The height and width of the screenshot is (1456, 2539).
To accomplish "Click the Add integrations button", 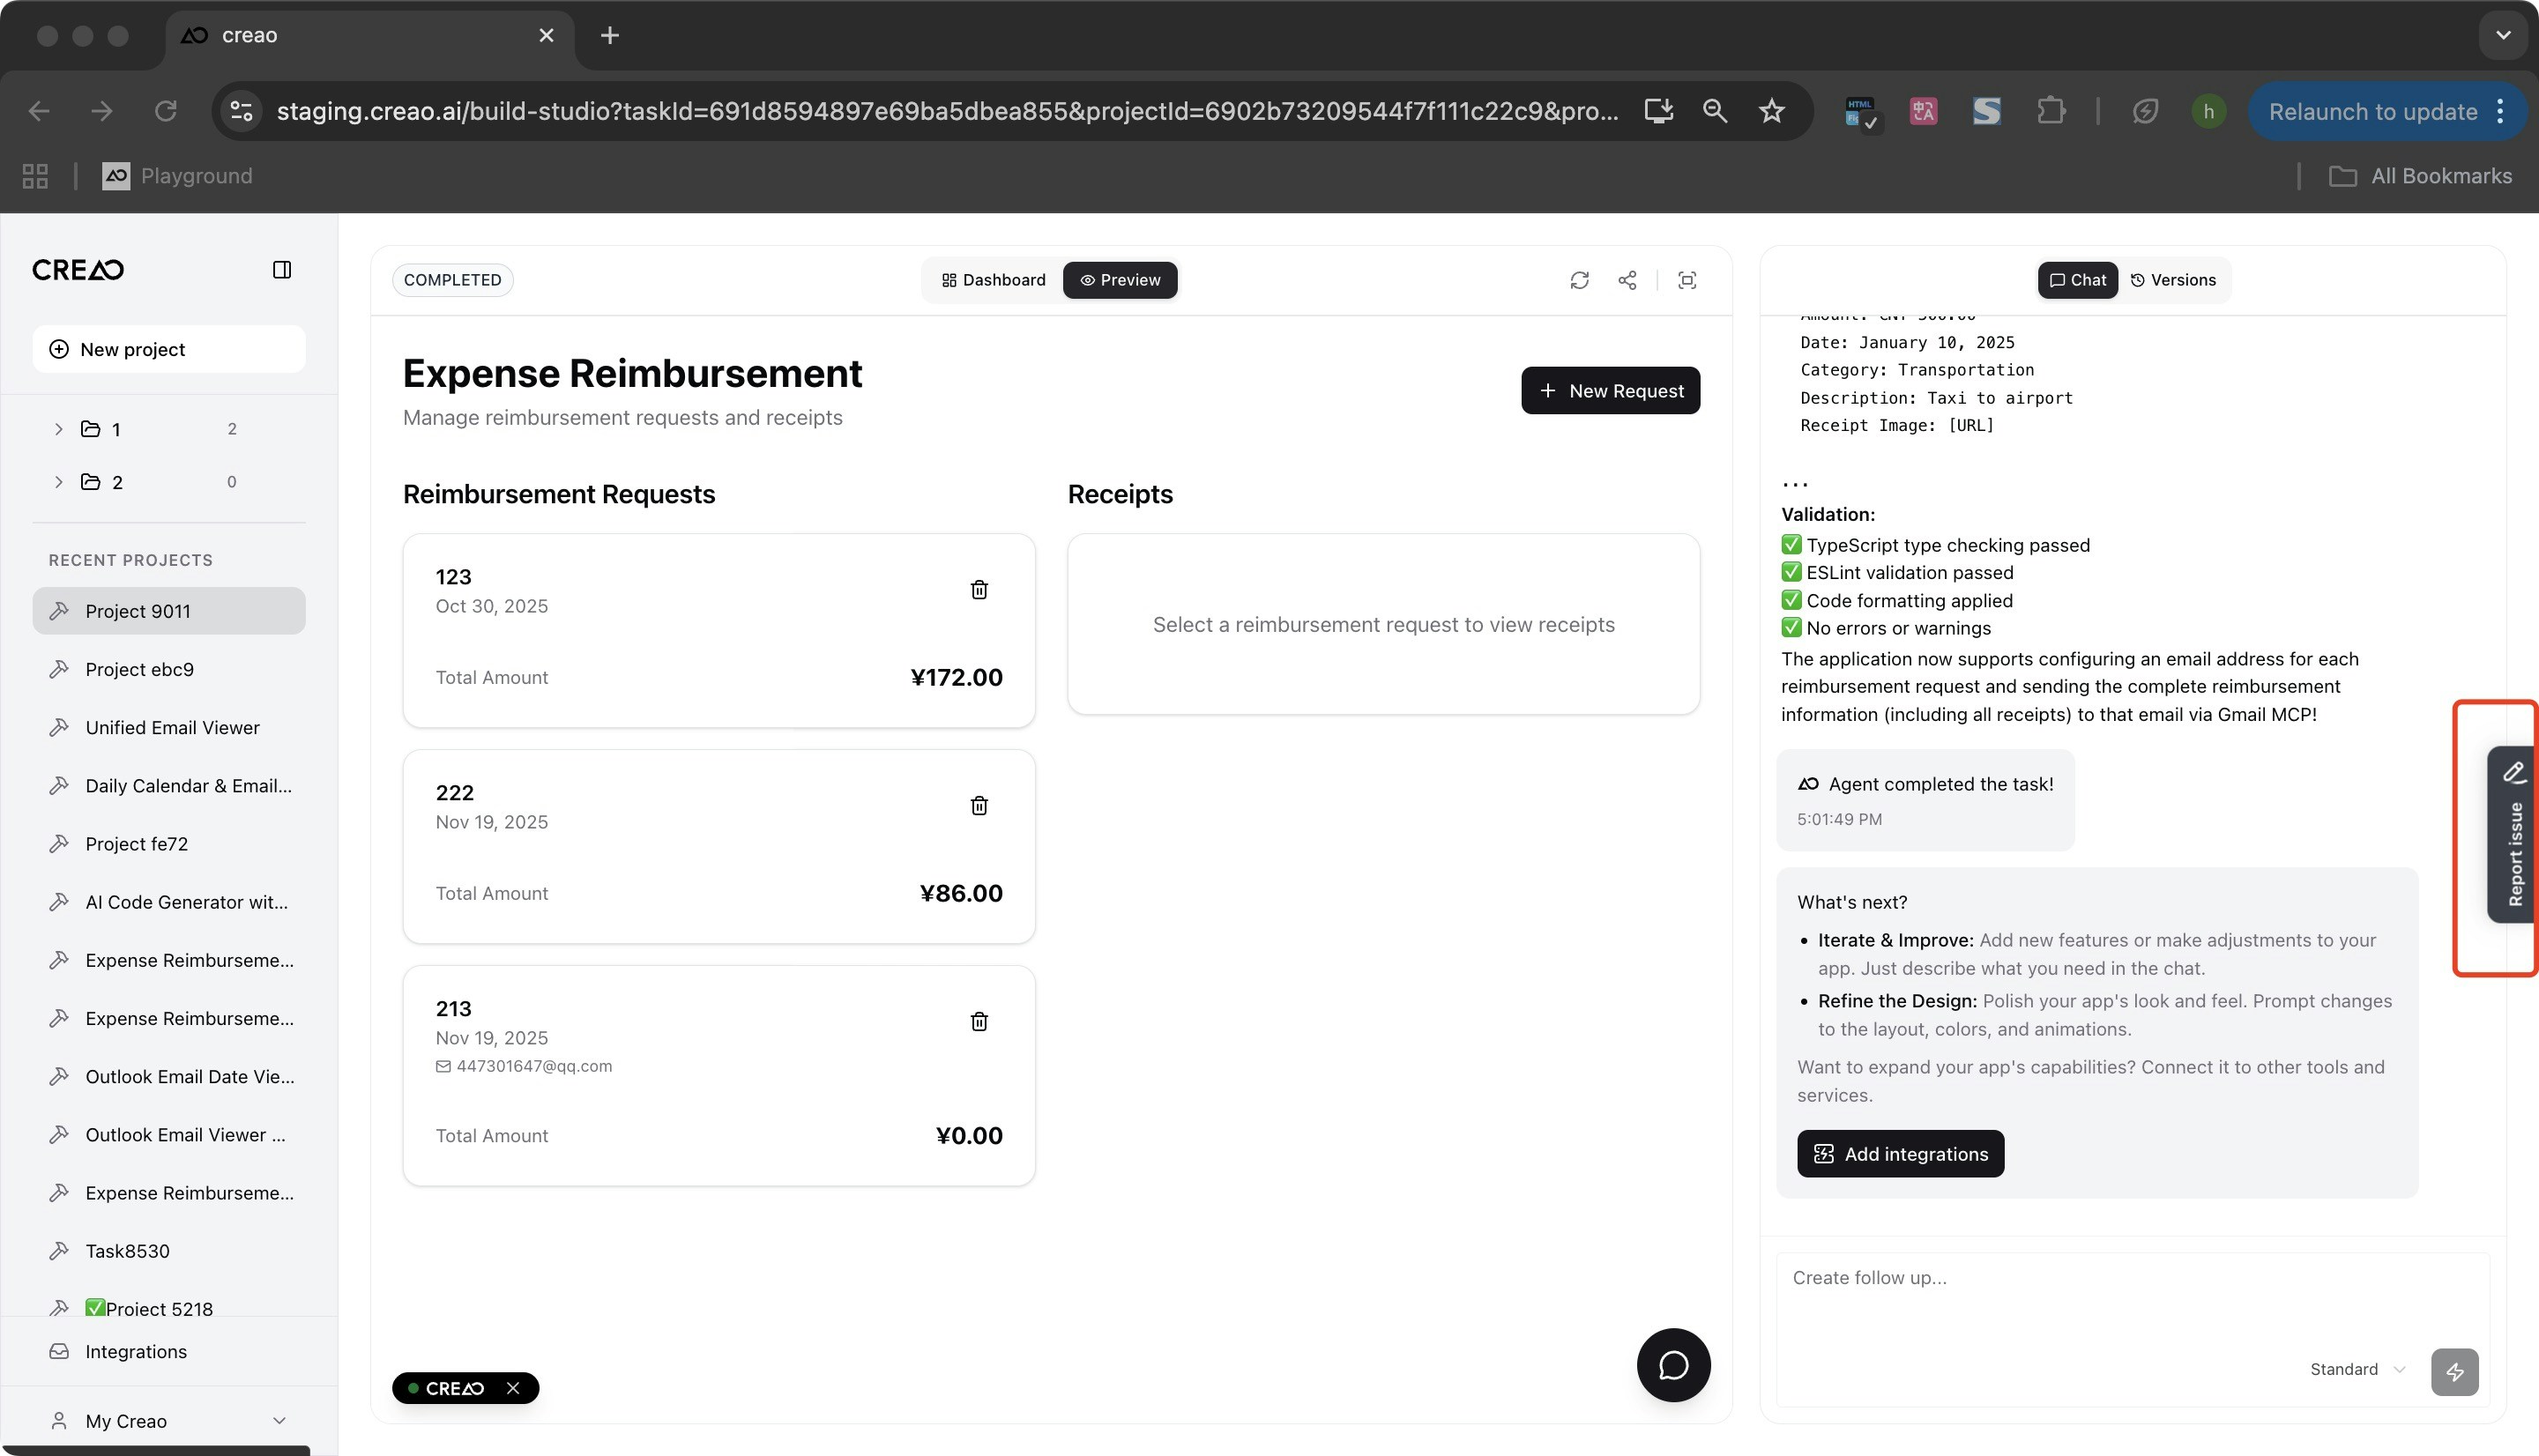I will 1900,1154.
